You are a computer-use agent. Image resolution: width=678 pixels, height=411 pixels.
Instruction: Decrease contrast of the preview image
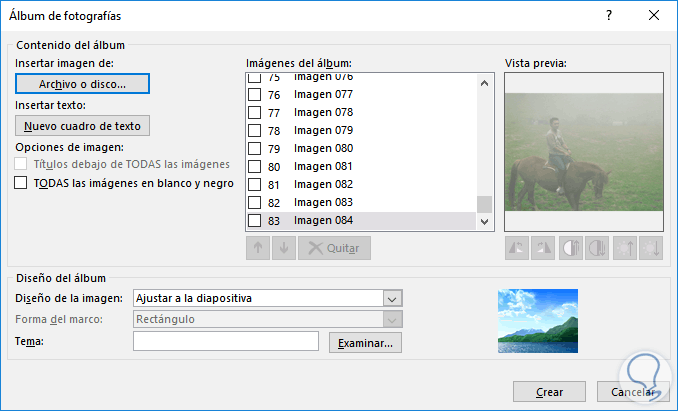tap(597, 248)
